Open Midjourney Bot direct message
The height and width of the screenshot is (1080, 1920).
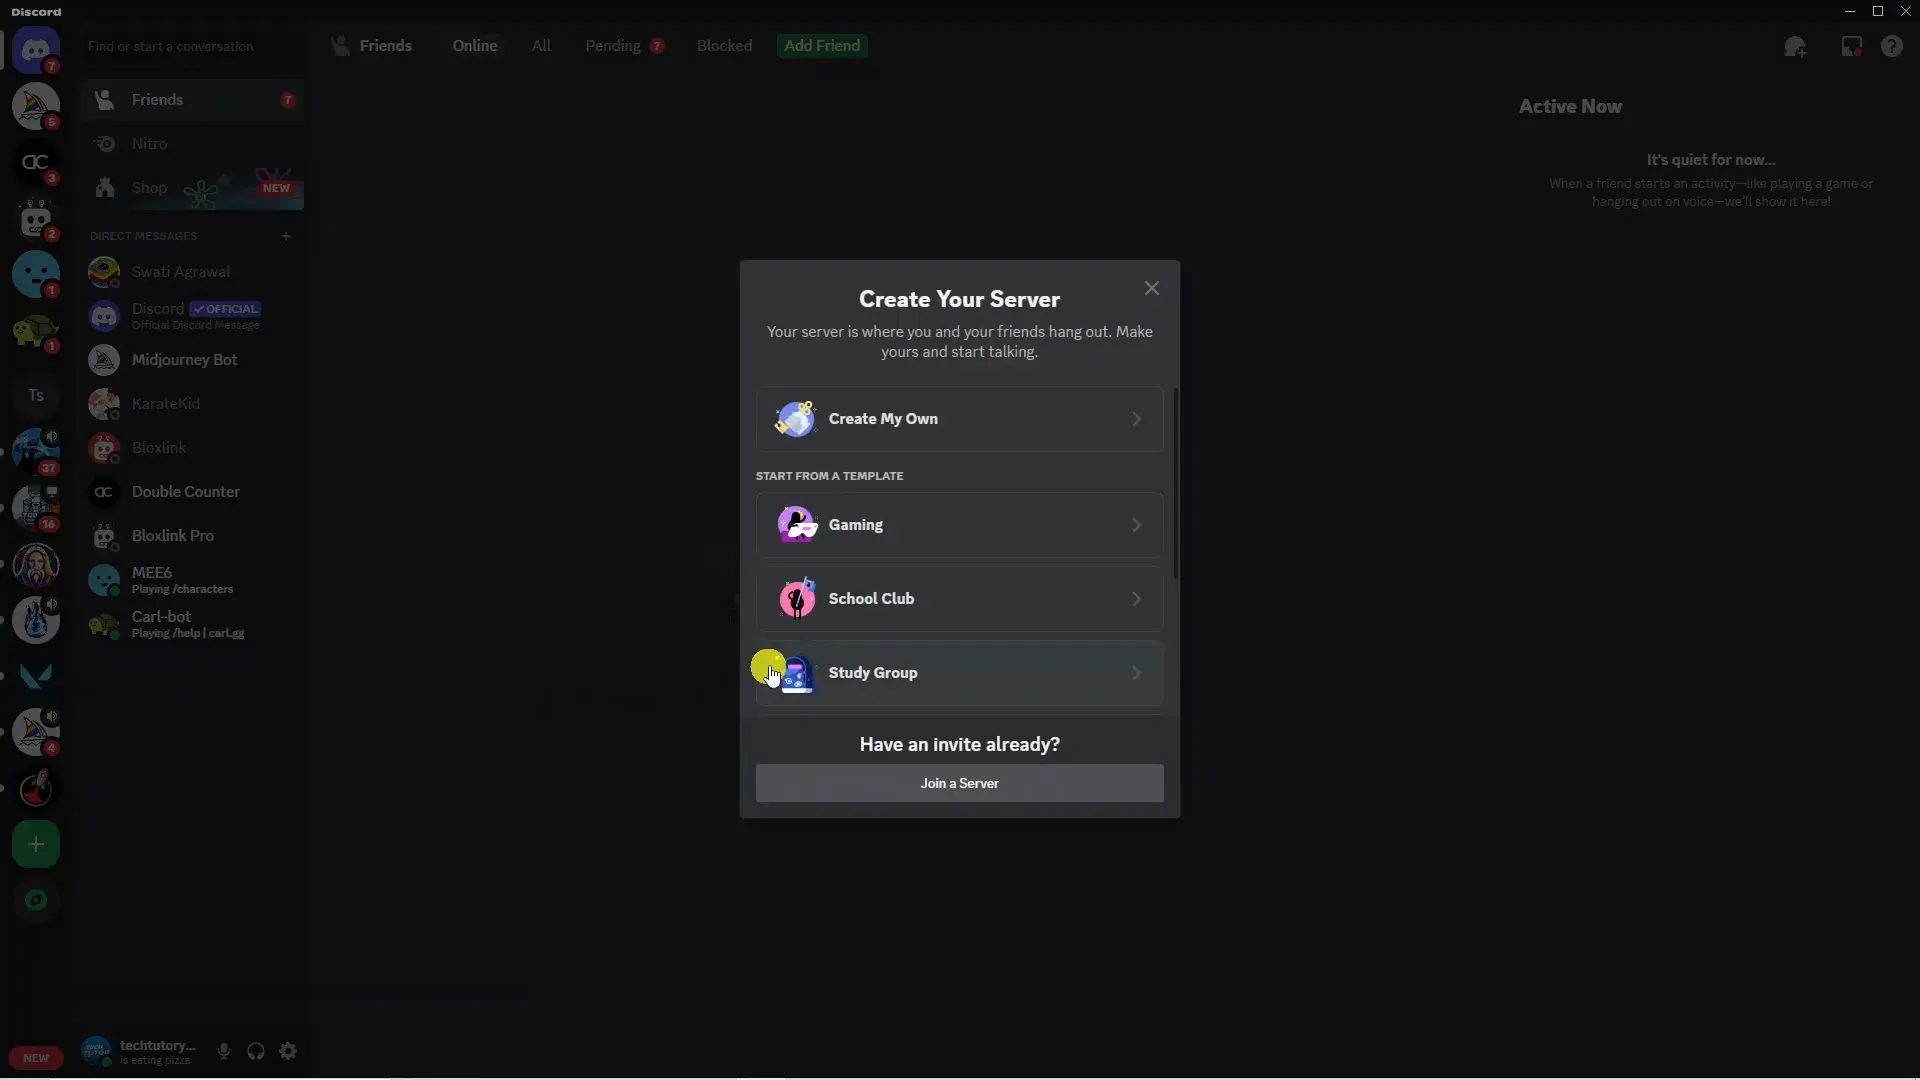(183, 359)
